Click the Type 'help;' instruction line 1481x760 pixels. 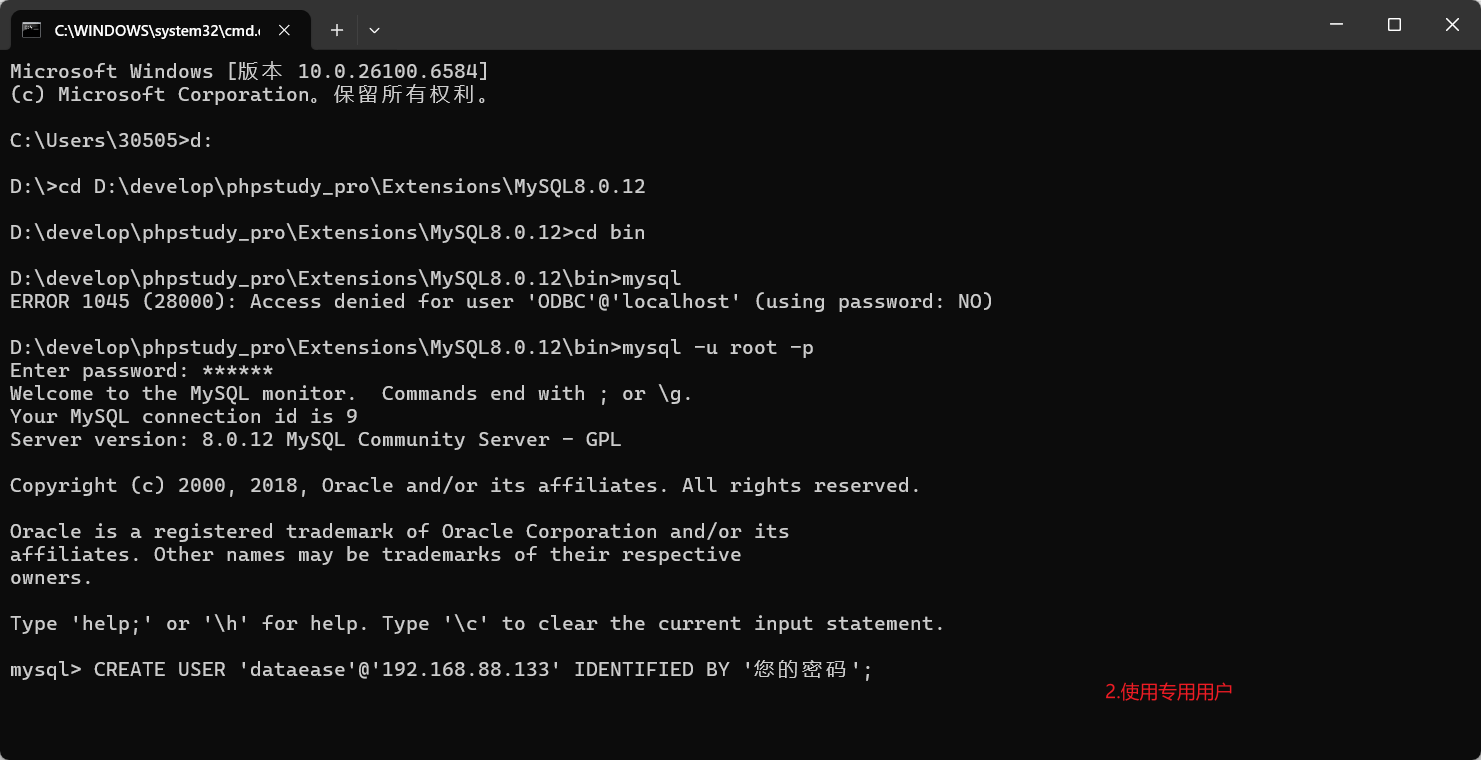click(476, 623)
